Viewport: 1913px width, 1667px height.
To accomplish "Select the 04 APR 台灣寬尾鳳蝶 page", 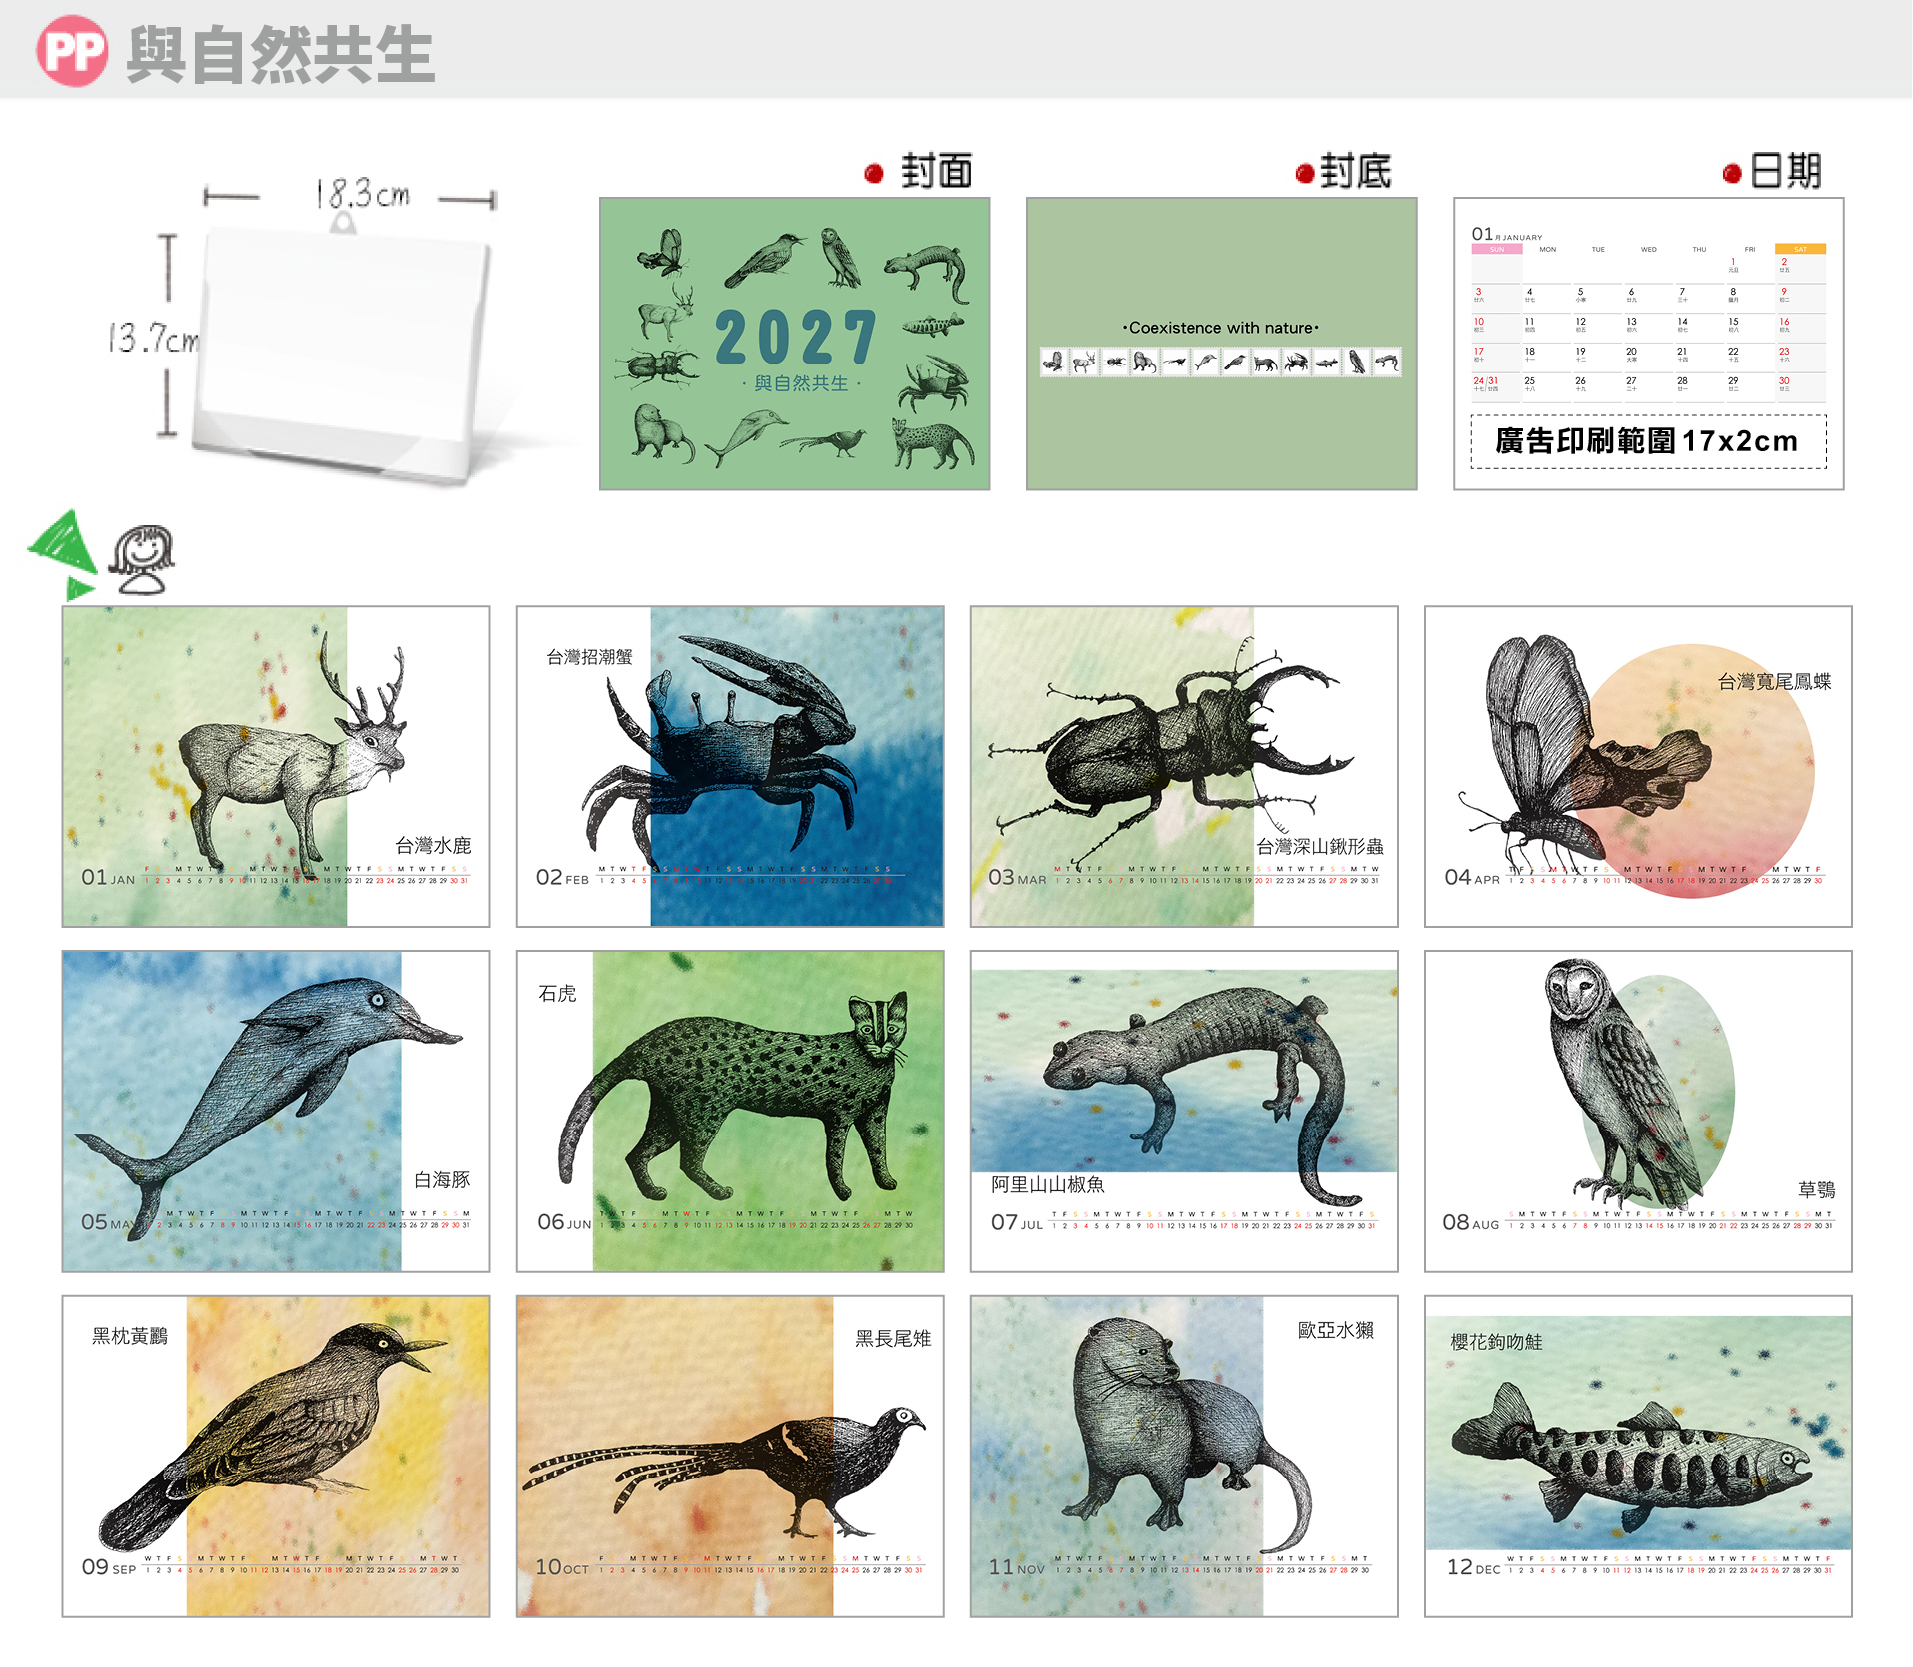I will [x=1638, y=766].
